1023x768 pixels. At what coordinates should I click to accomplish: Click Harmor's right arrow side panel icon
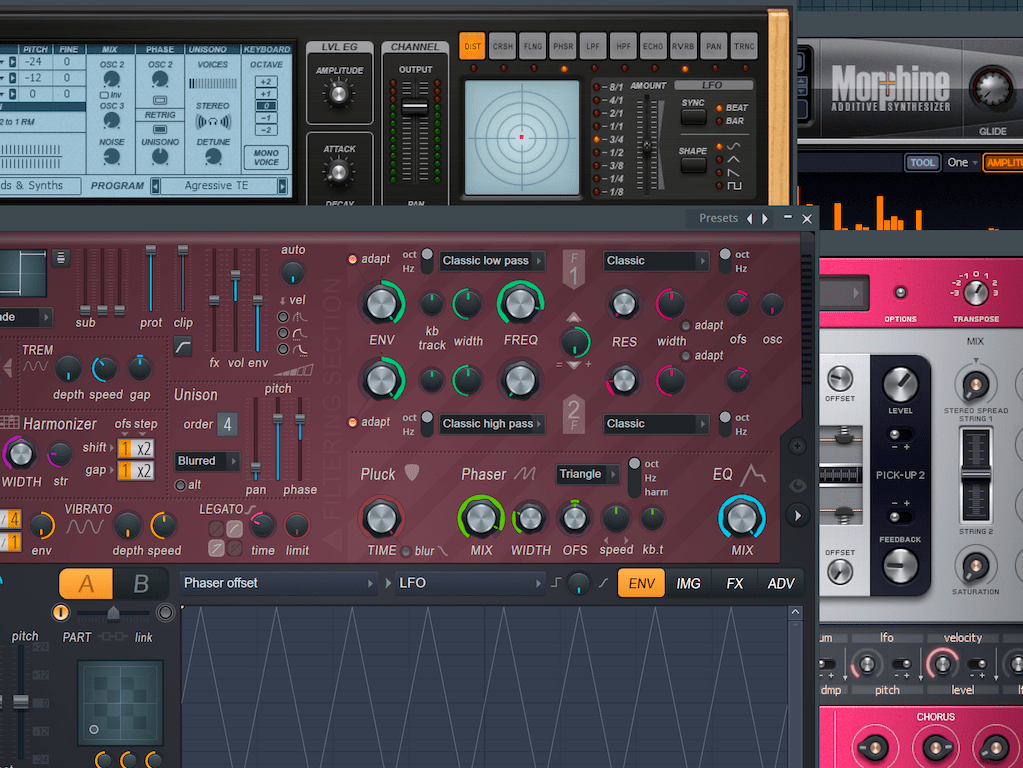(x=797, y=514)
